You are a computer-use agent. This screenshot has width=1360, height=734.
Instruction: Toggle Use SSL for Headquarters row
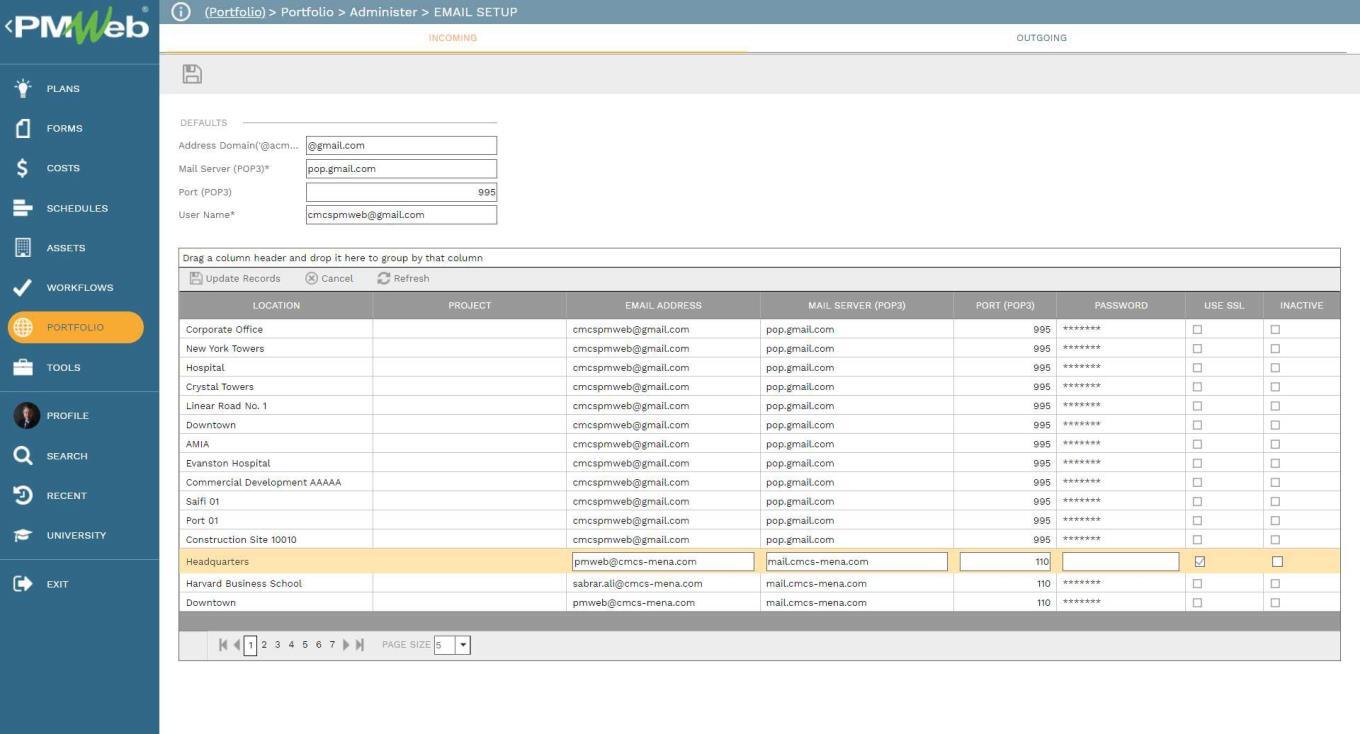point(1200,562)
